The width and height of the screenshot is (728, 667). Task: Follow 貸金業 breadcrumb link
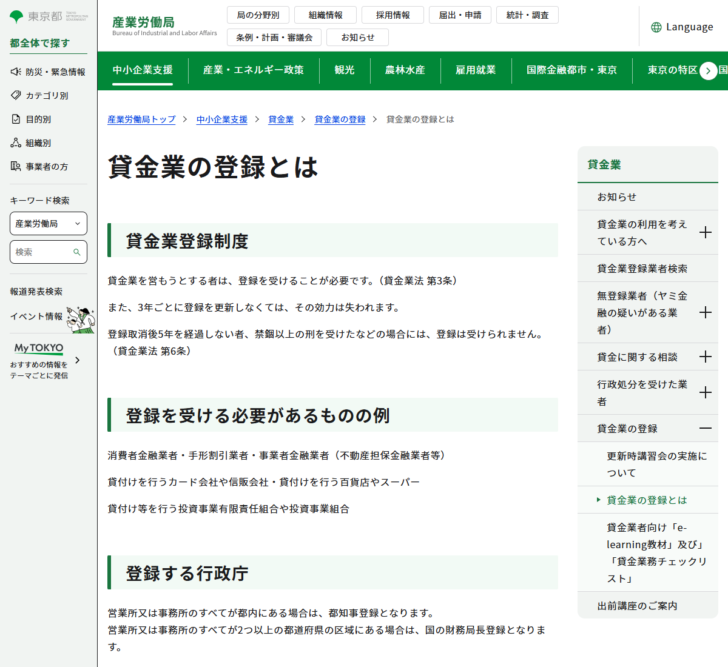click(x=281, y=119)
